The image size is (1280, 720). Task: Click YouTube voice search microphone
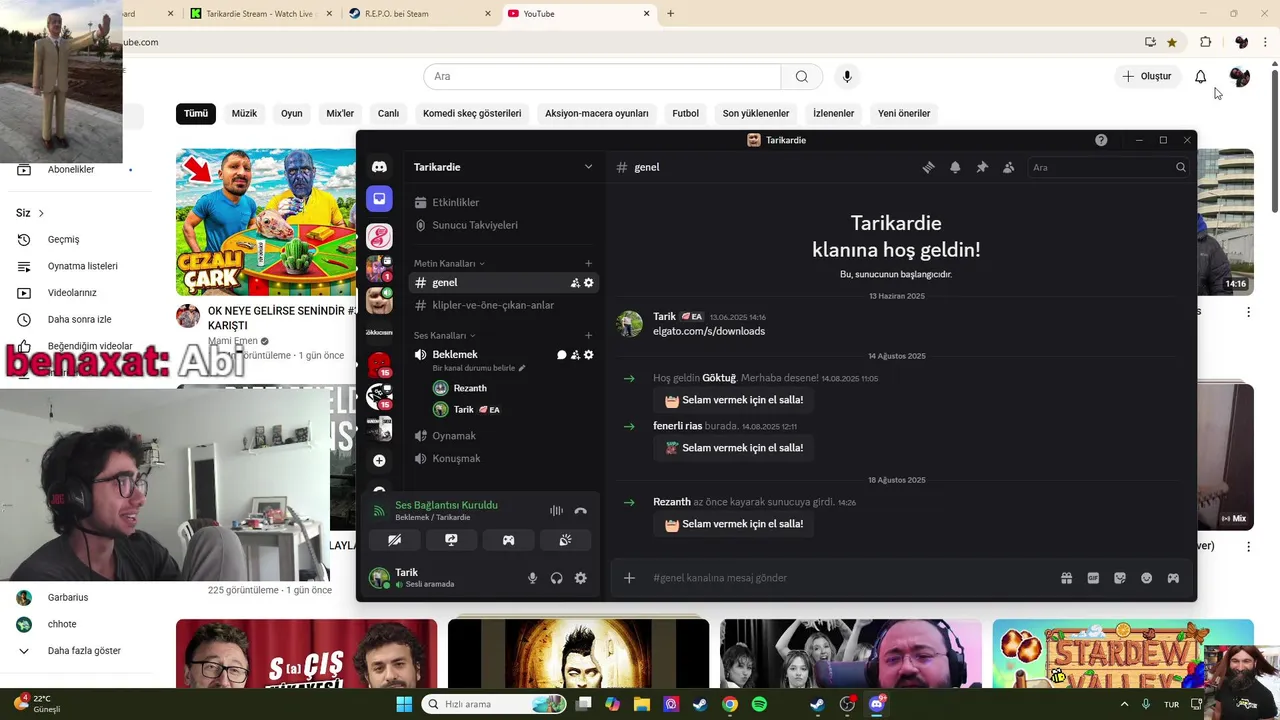click(x=847, y=76)
